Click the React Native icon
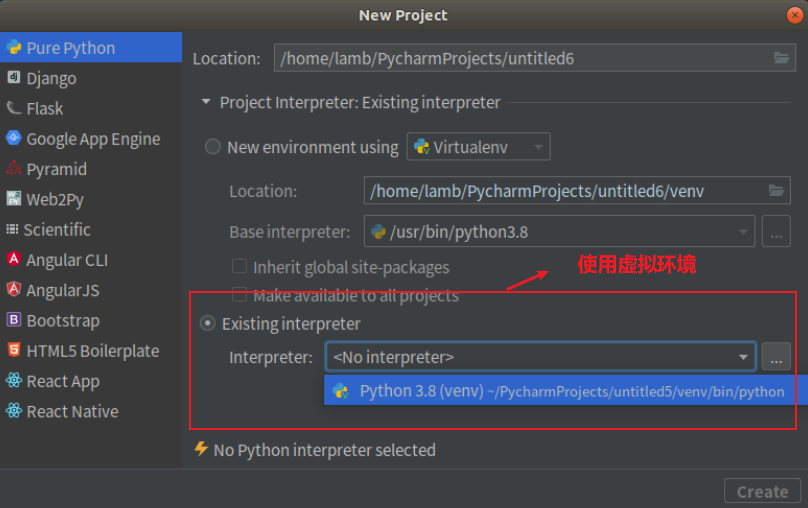The image size is (808, 508). pyautogui.click(x=14, y=411)
